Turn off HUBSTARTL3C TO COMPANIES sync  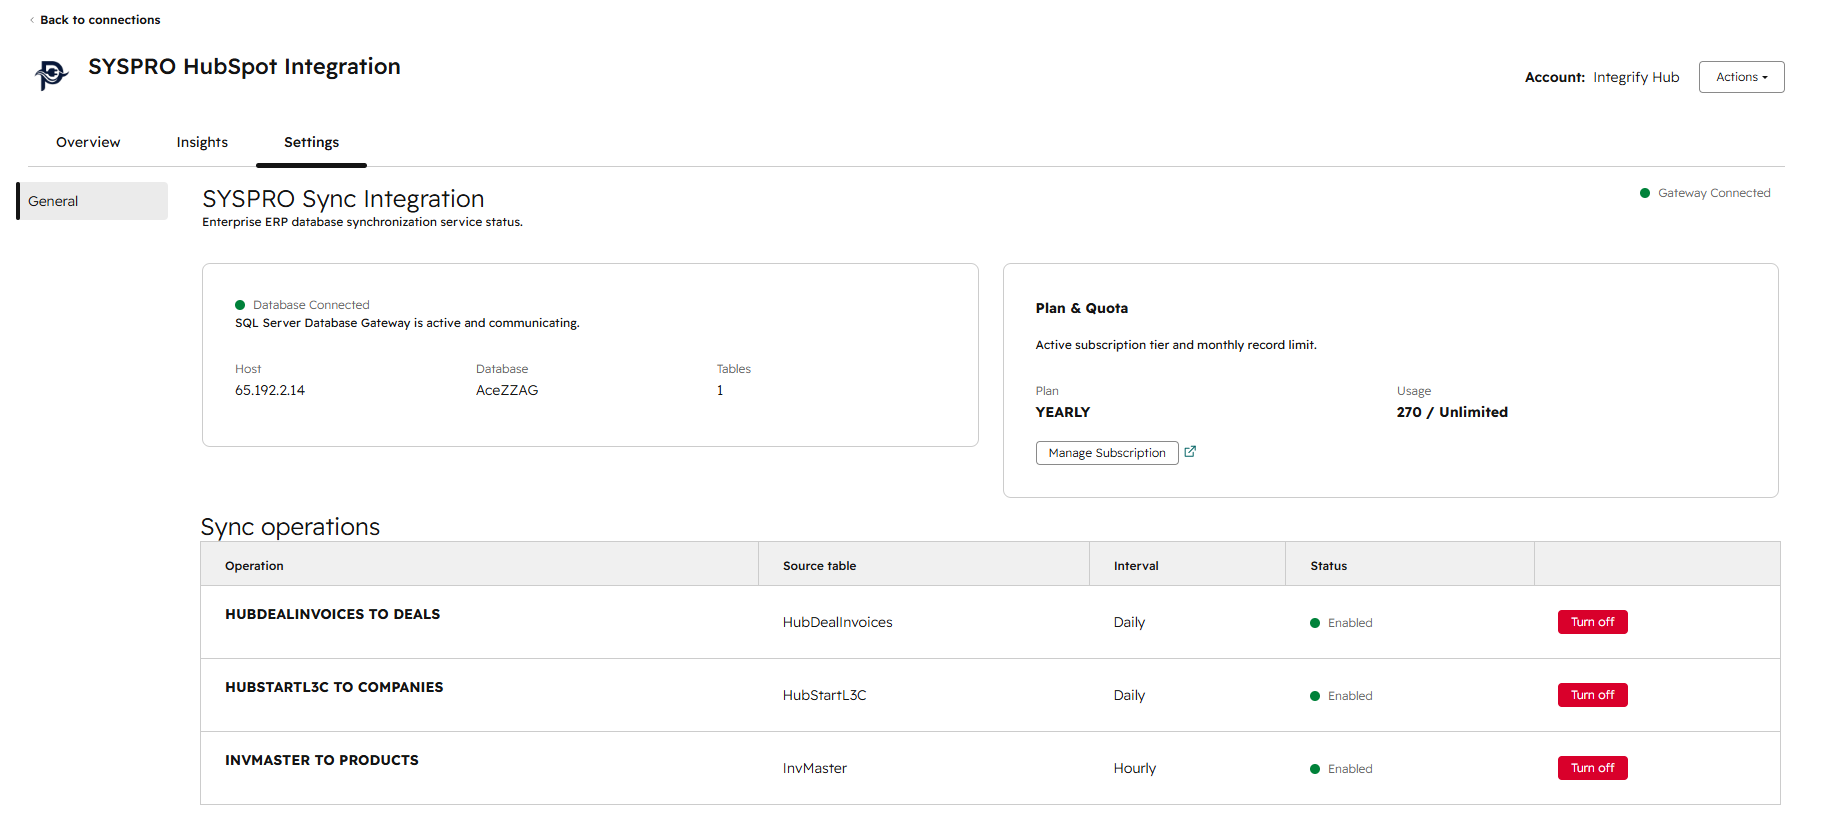pos(1592,695)
